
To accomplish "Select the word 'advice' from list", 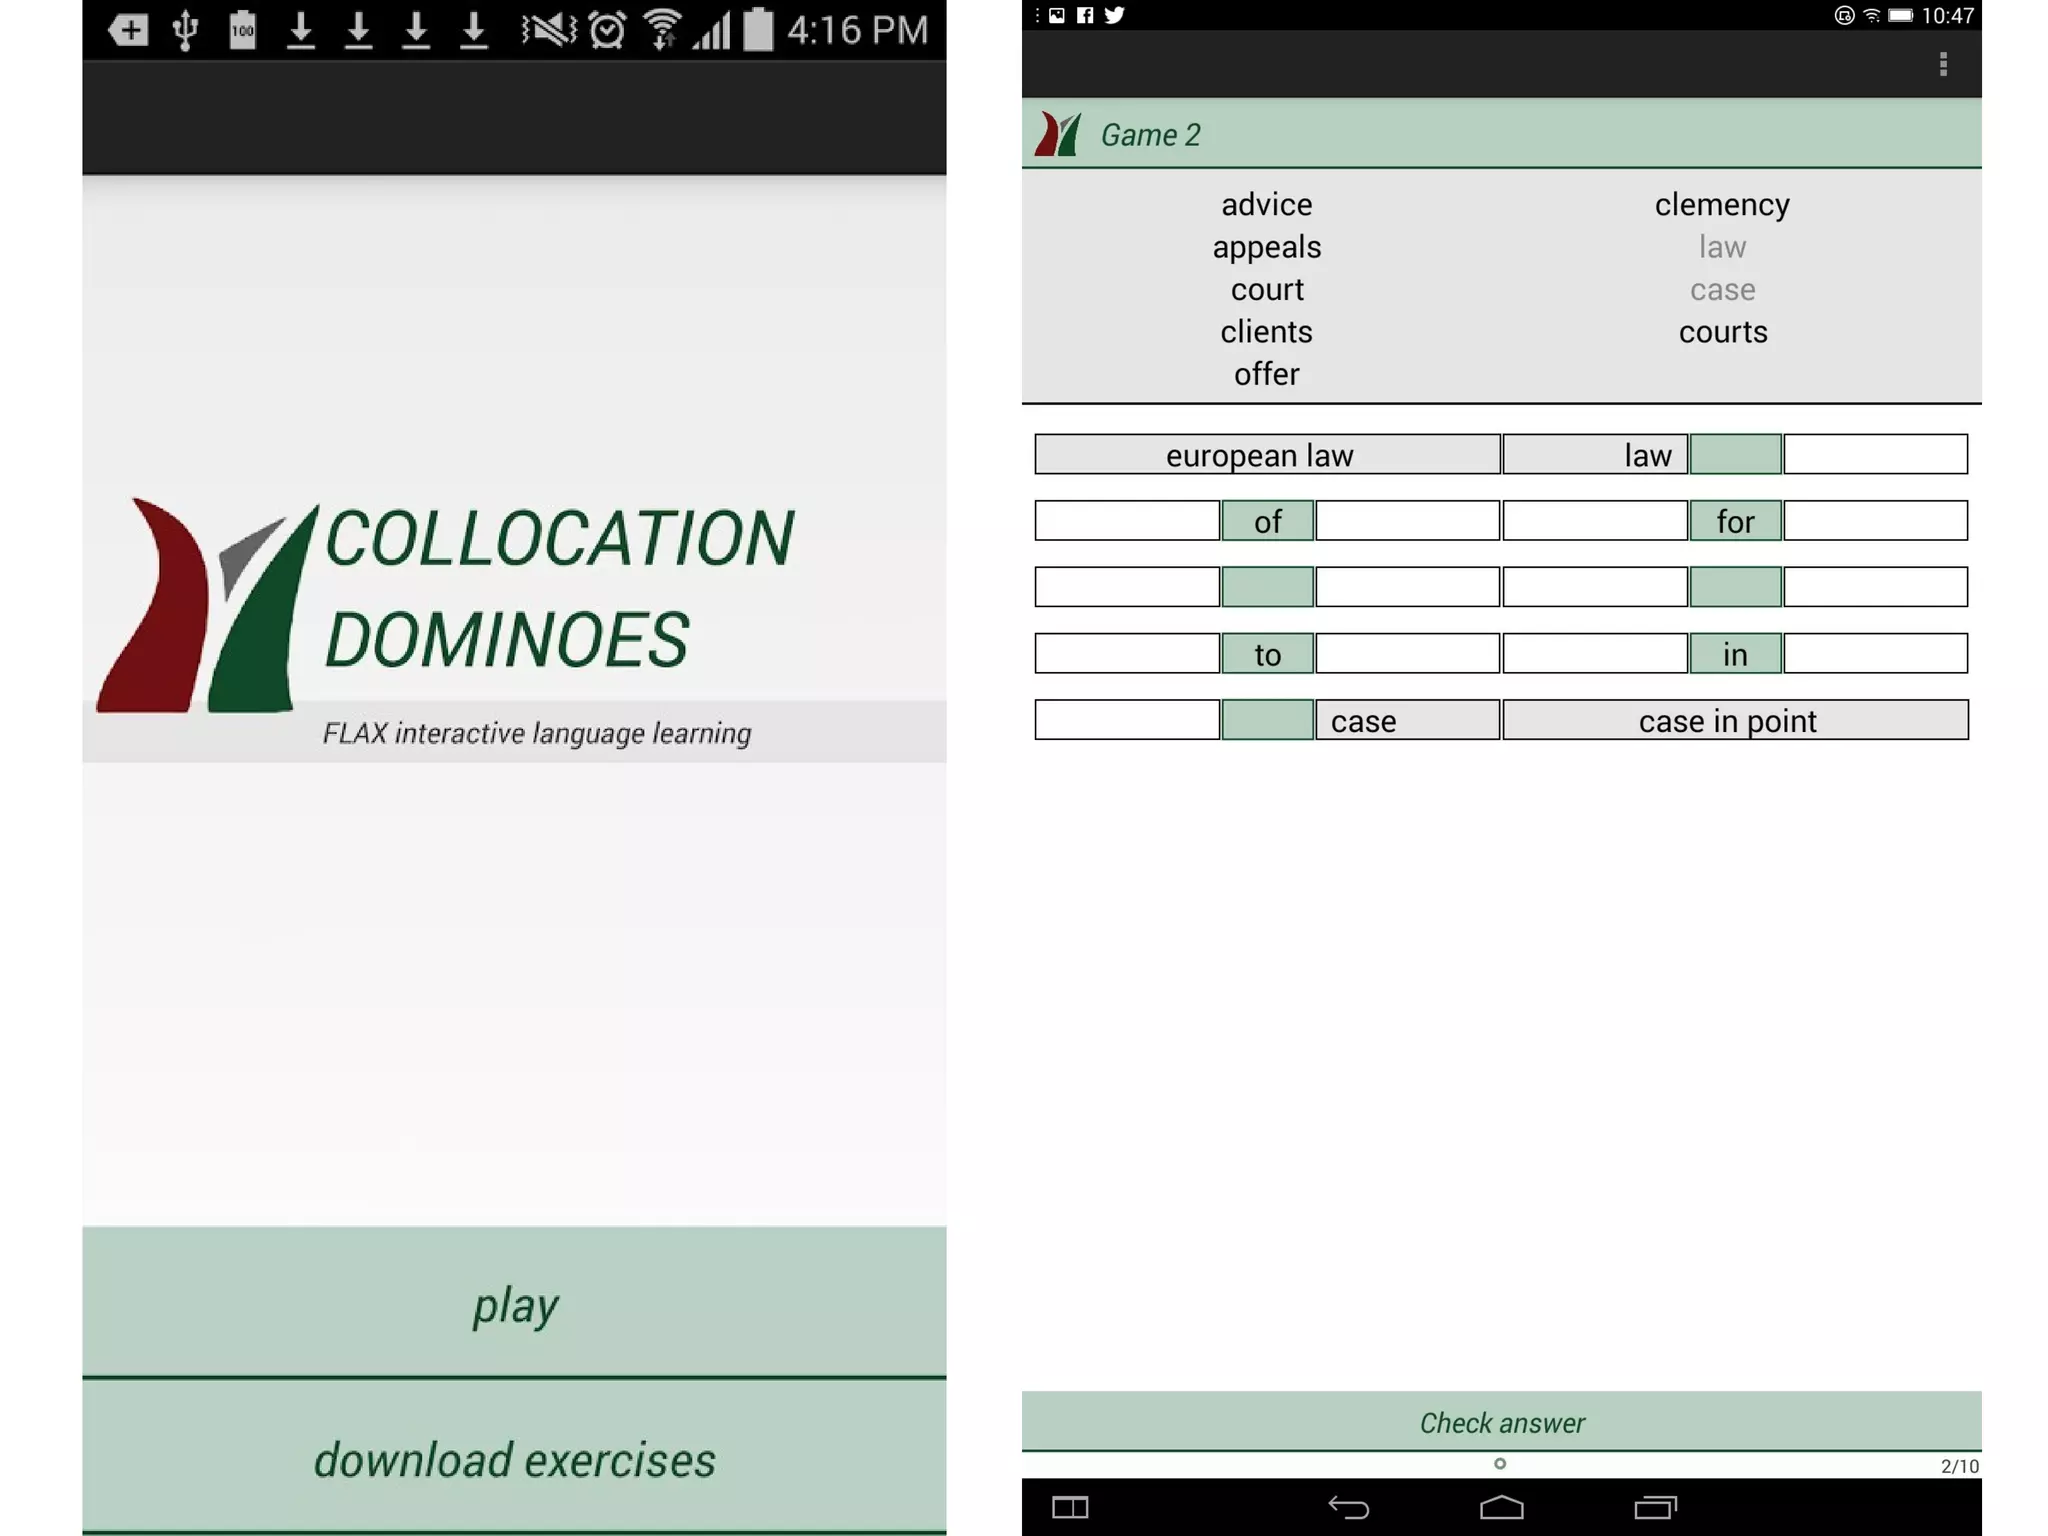I will [x=1266, y=205].
